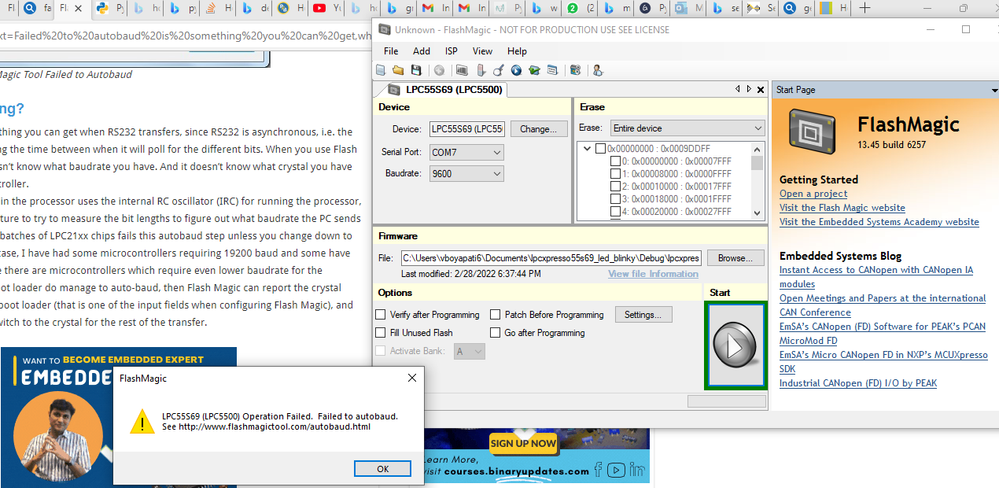The image size is (999, 488).
Task: Open Visit the Embedded Systems Academy website
Action: [879, 222]
